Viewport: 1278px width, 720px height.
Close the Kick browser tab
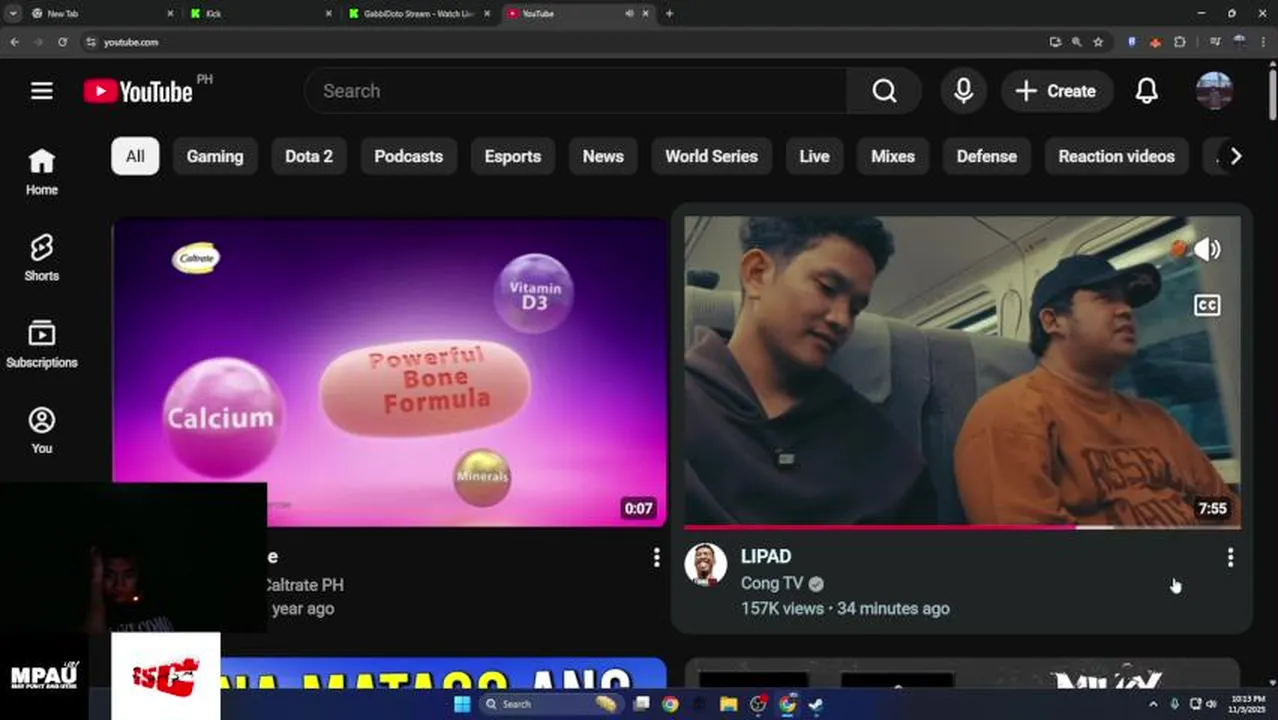pos(329,13)
